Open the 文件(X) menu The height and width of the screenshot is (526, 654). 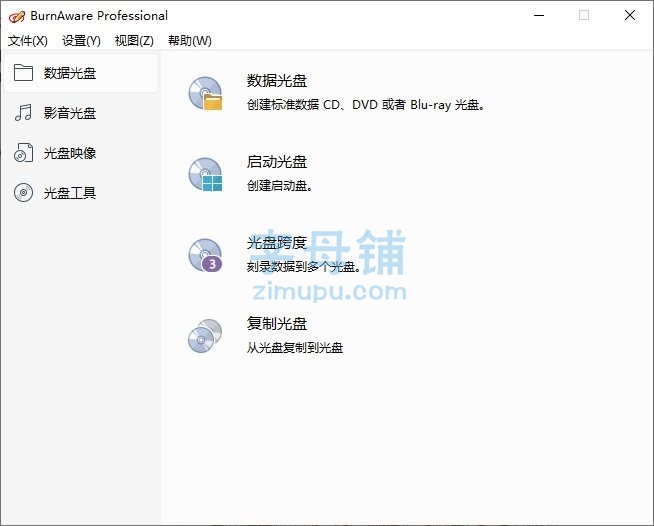28,40
